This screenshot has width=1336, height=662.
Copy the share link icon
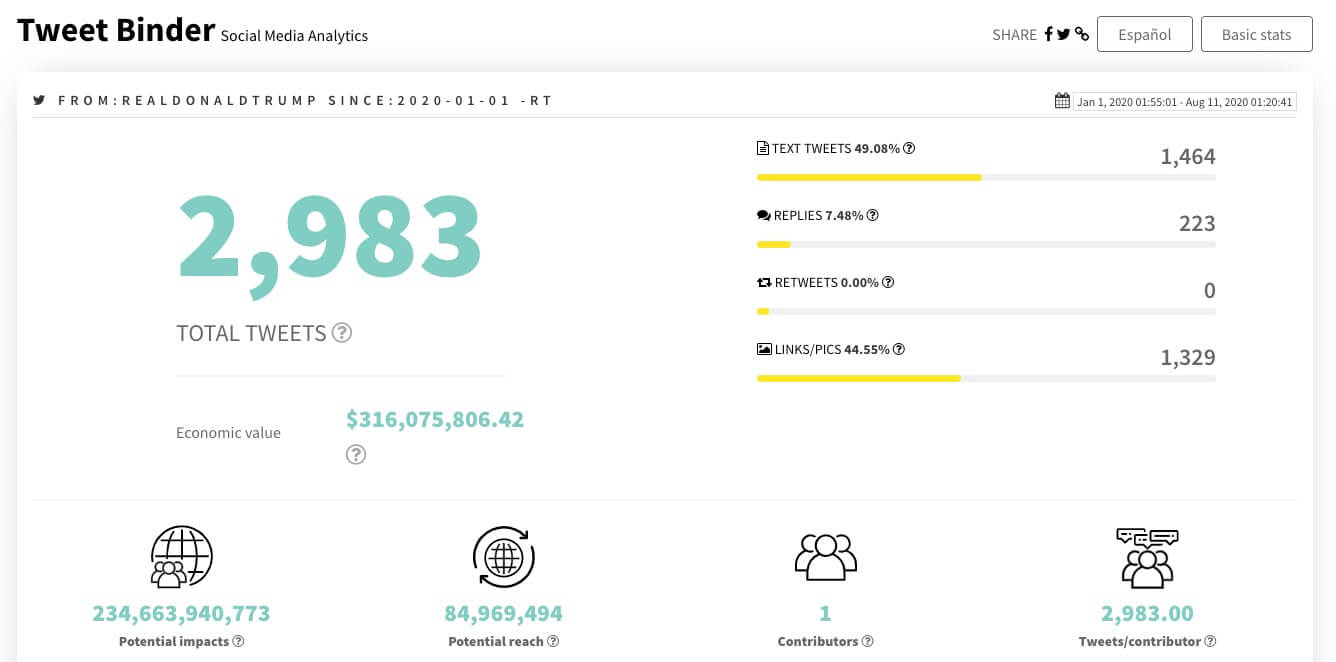(1081, 34)
